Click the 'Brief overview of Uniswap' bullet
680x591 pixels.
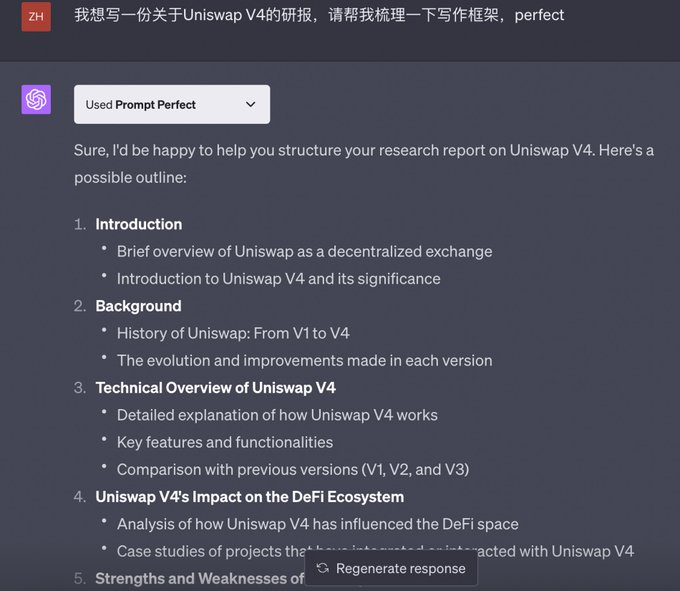(304, 251)
